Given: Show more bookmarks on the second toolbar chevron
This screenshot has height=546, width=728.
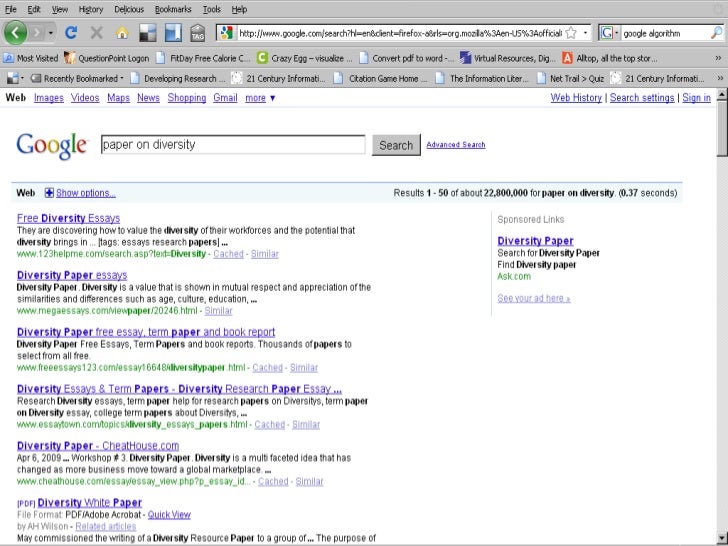Looking at the screenshot, I should [720, 78].
